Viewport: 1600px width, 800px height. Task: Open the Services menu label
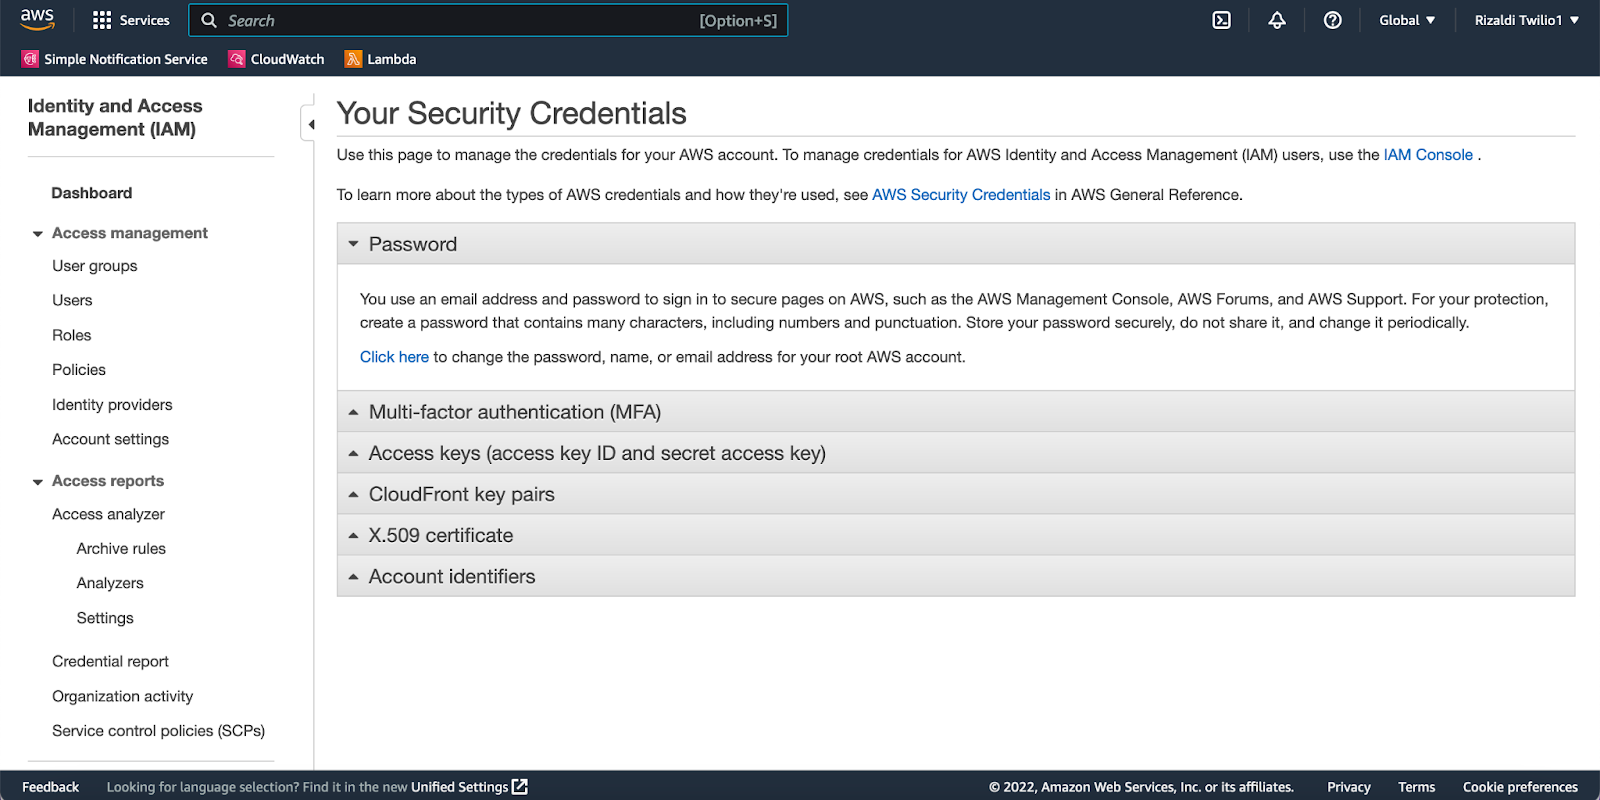coord(145,20)
